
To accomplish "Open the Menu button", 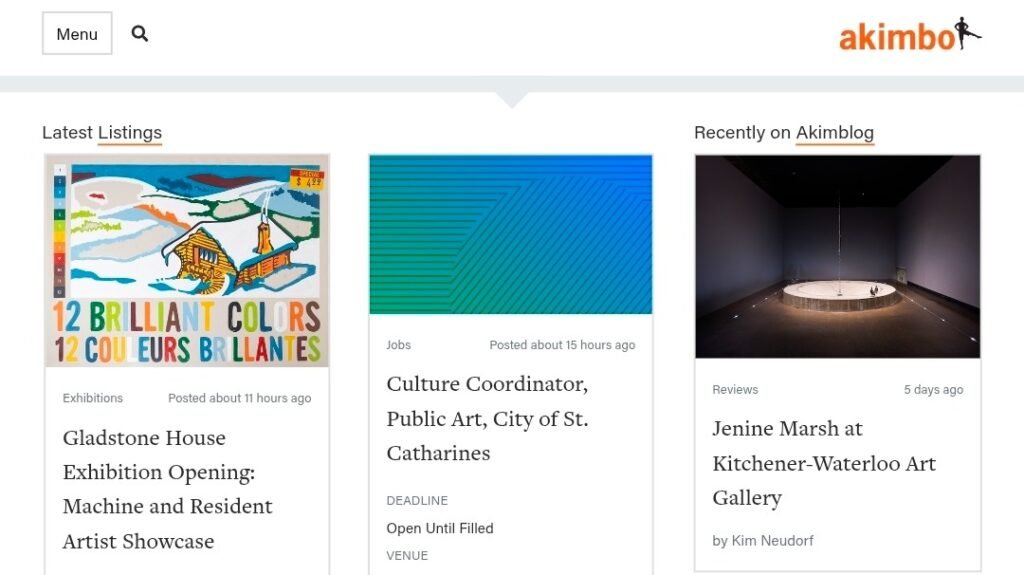I will click(x=77, y=34).
